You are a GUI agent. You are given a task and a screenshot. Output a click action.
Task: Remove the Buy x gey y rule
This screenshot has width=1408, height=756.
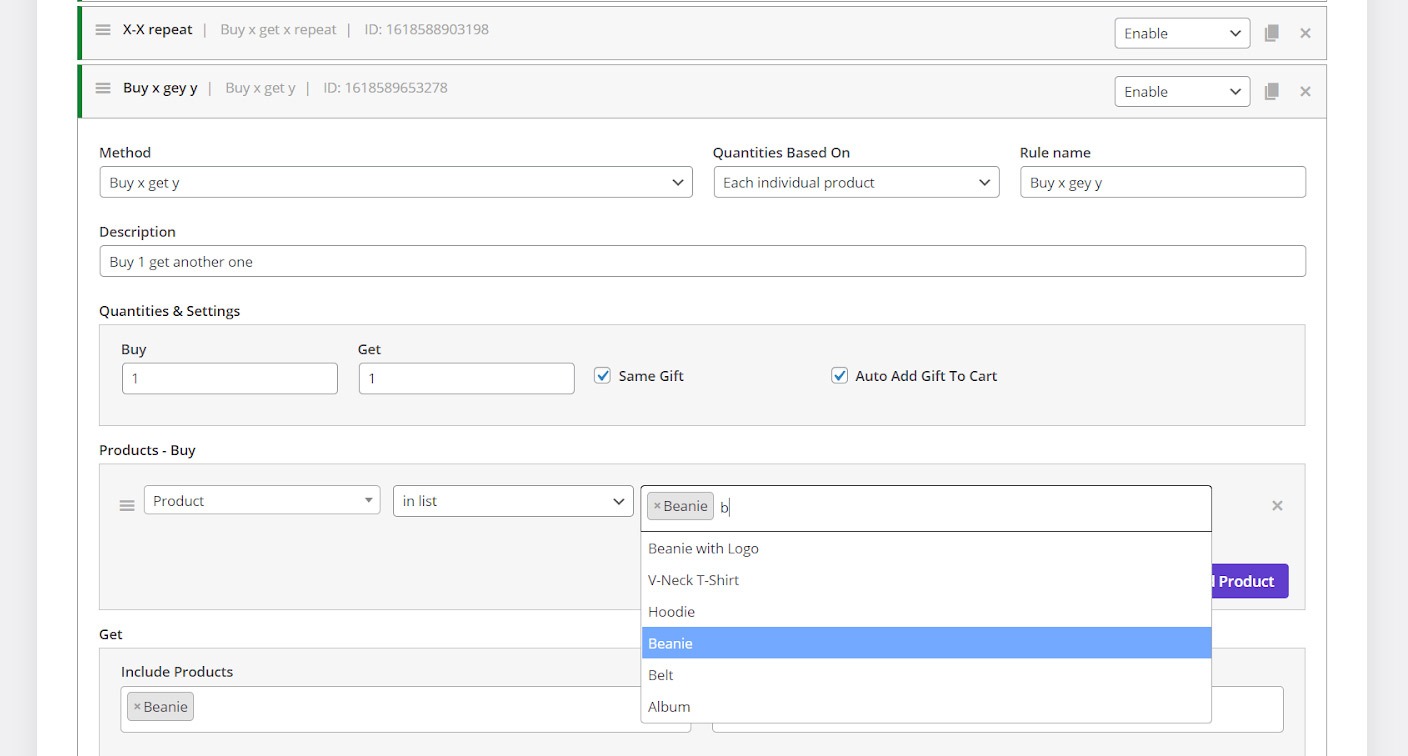coord(1305,91)
